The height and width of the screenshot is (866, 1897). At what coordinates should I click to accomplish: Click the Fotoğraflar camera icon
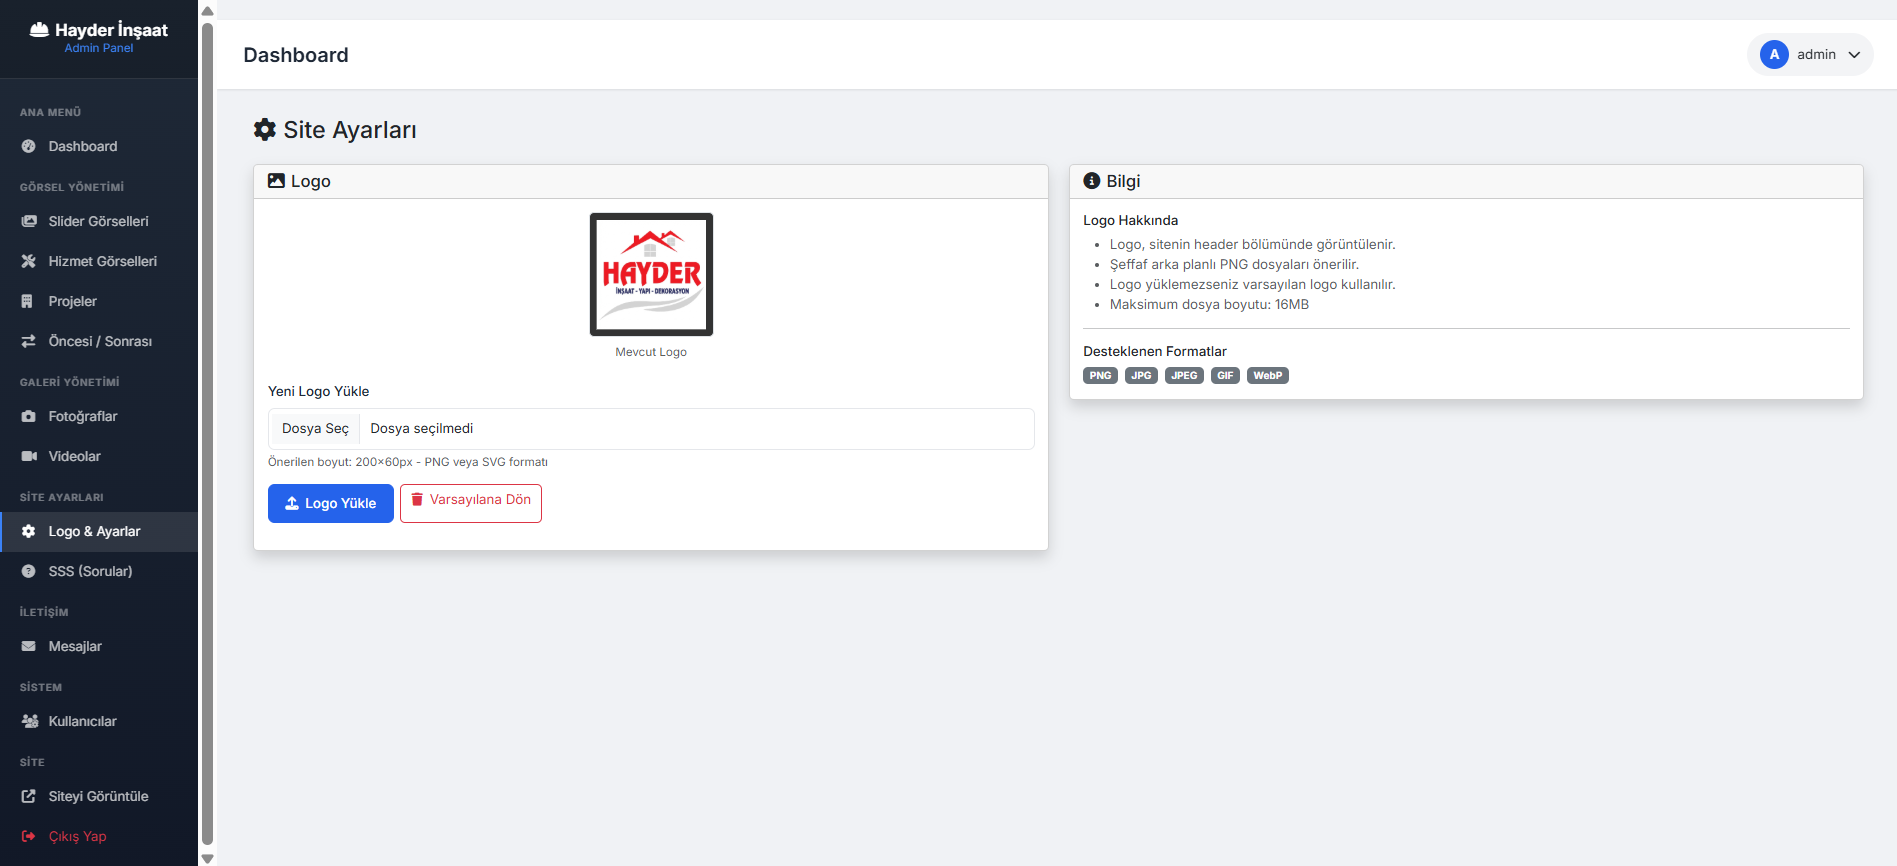[x=29, y=416]
